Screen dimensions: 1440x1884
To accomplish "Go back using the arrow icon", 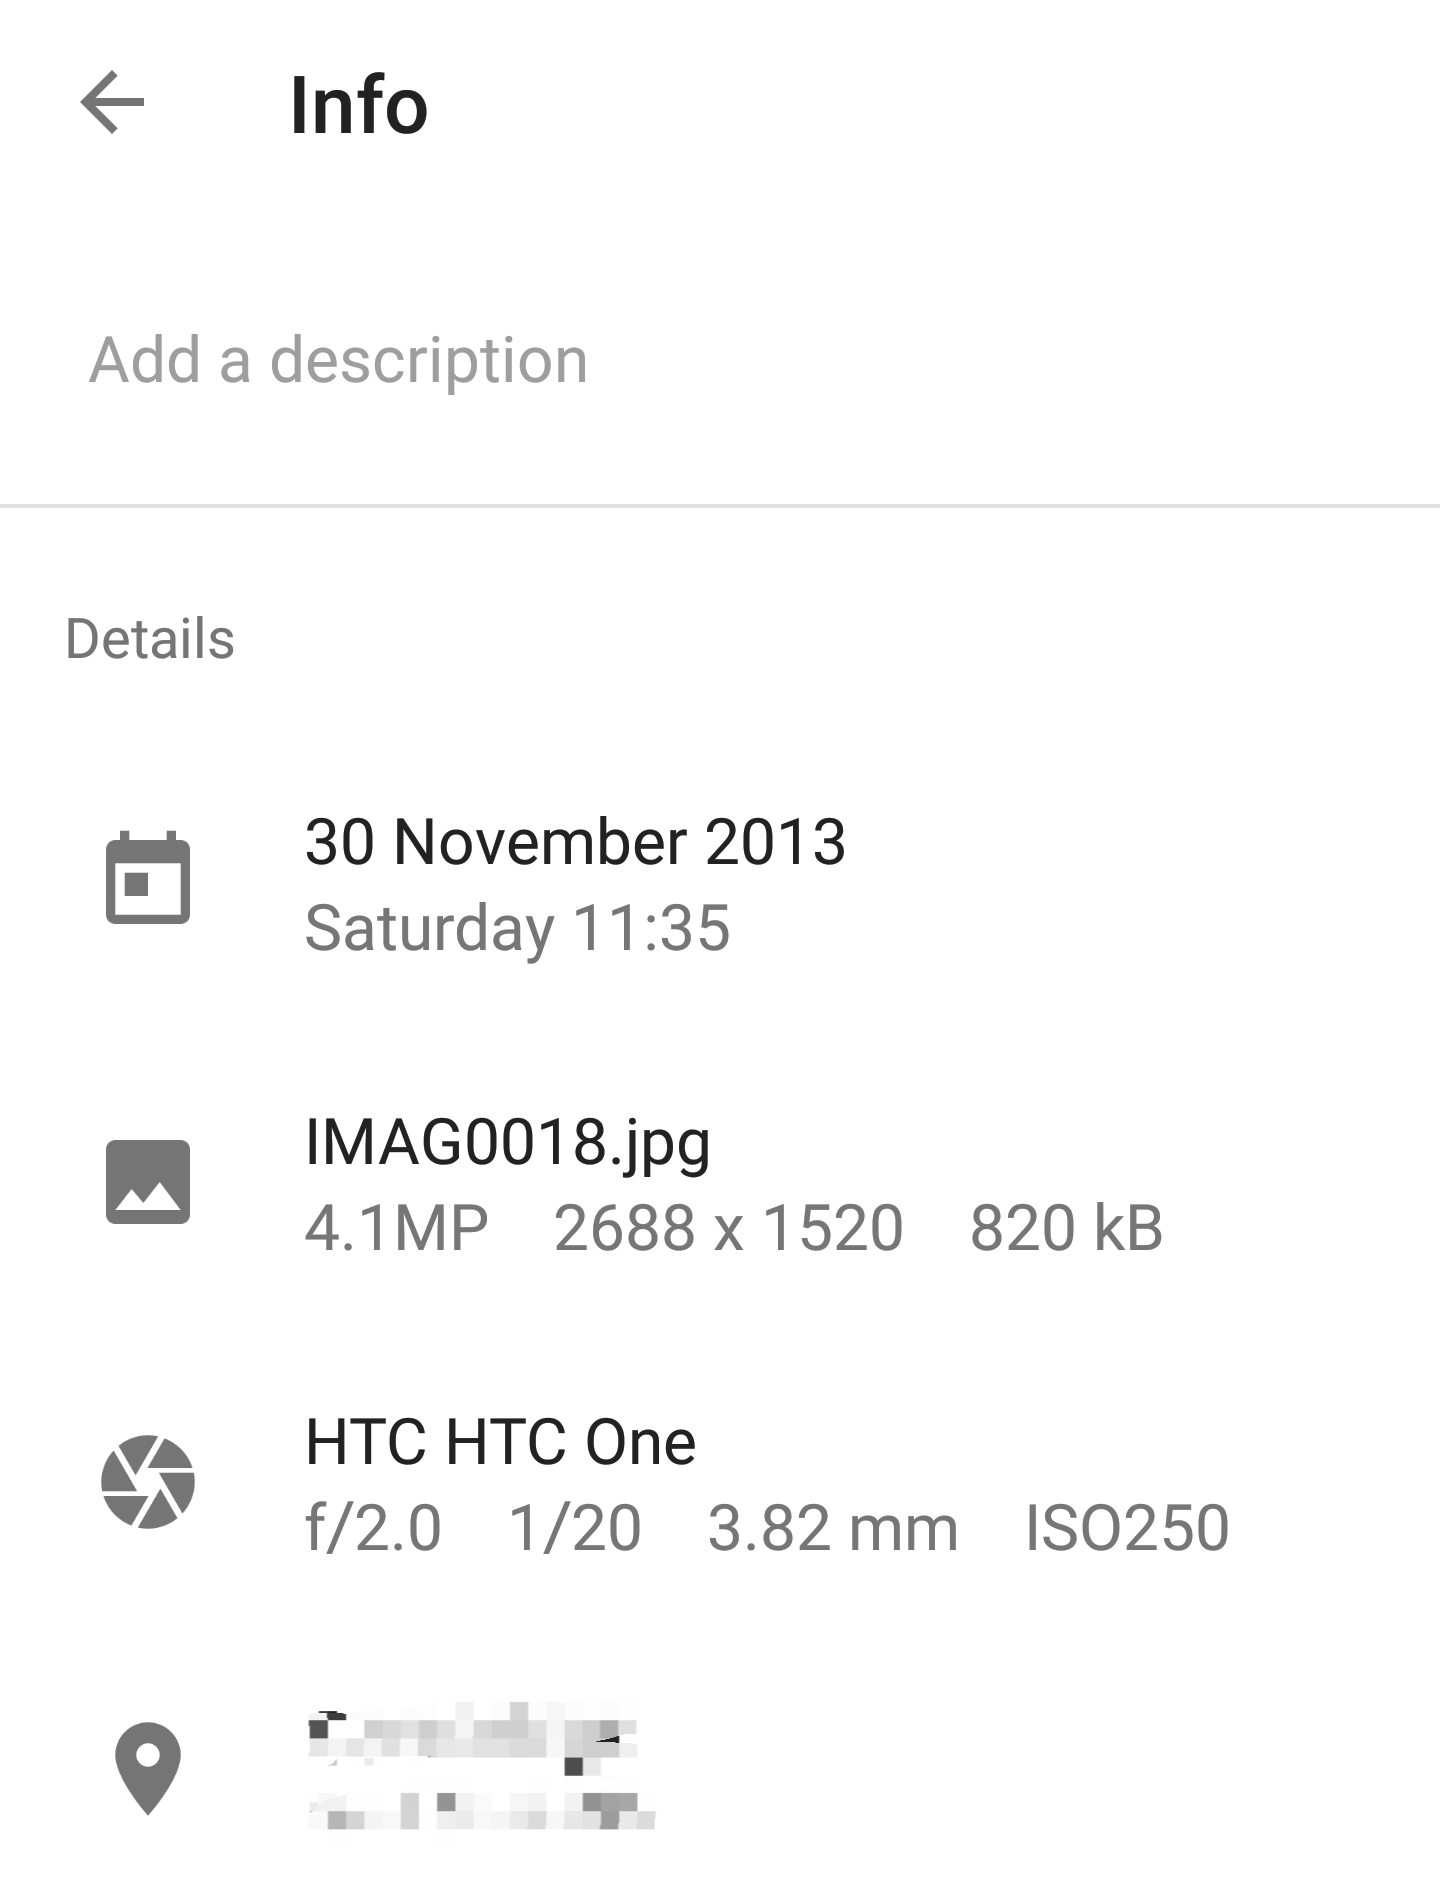I will pyautogui.click(x=112, y=102).
